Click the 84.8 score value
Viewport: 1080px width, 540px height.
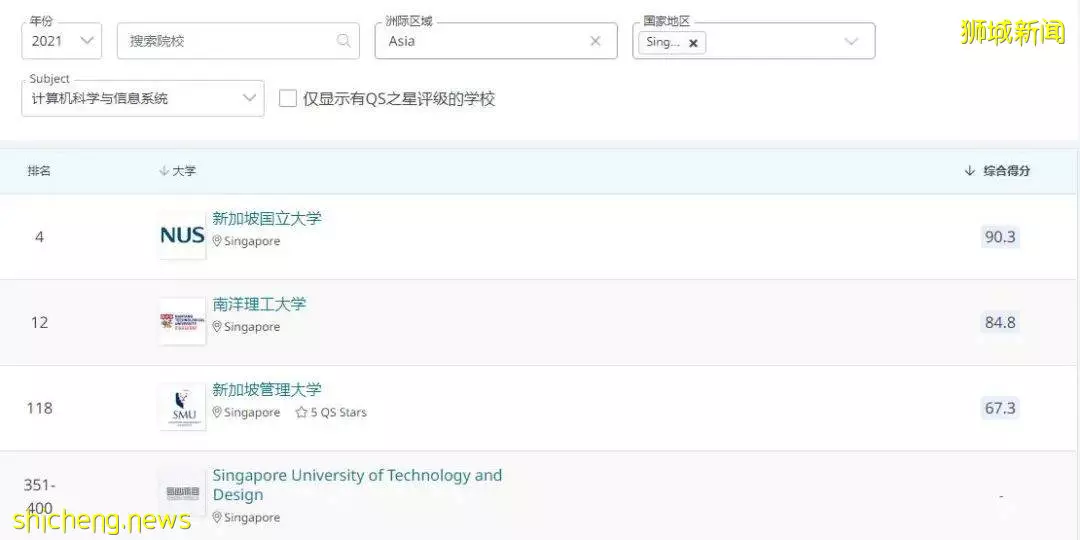click(1000, 322)
